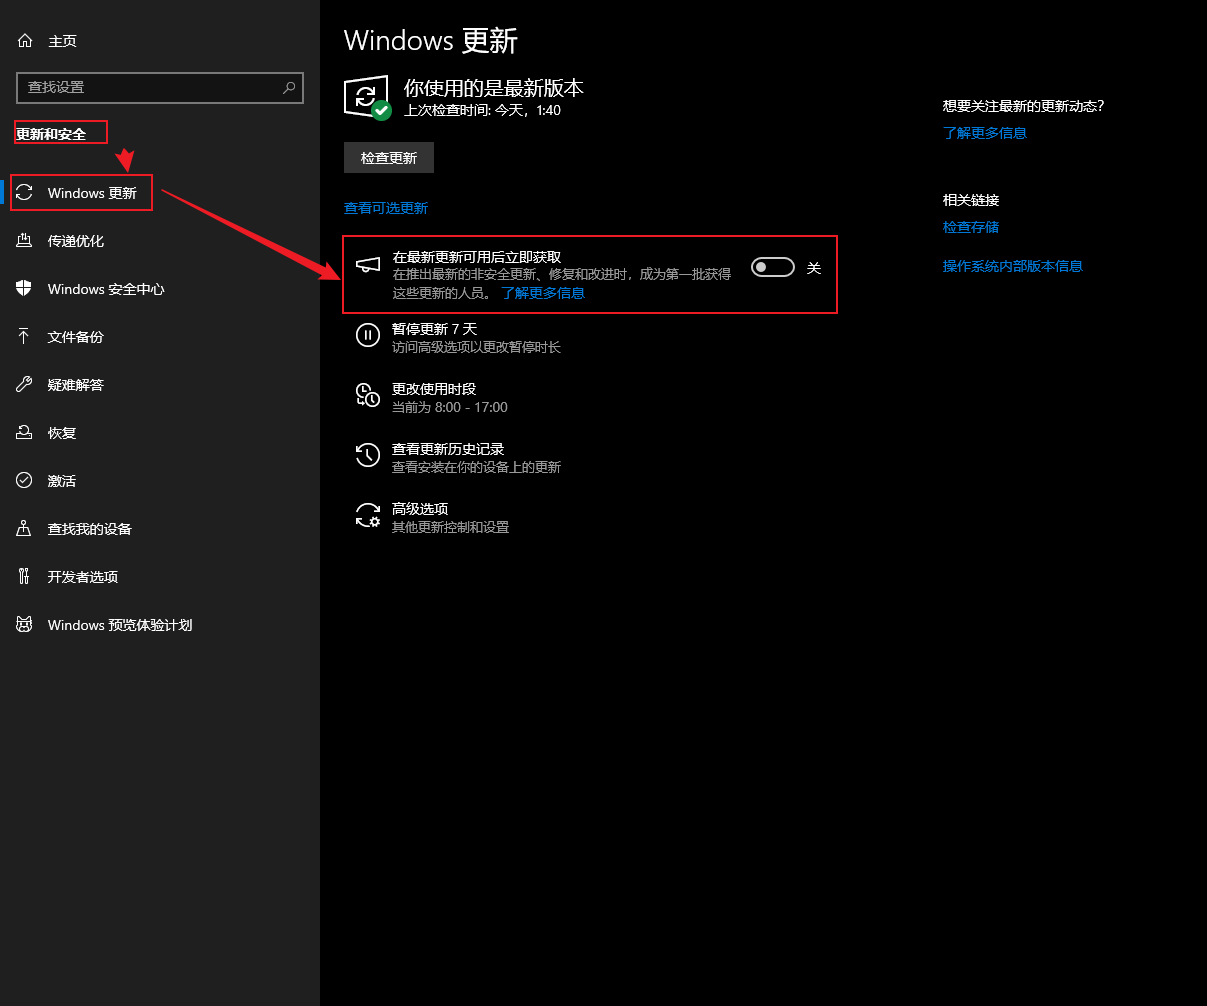Click 查看更新历史记录 option
This screenshot has width=1207, height=1006.
point(458,458)
